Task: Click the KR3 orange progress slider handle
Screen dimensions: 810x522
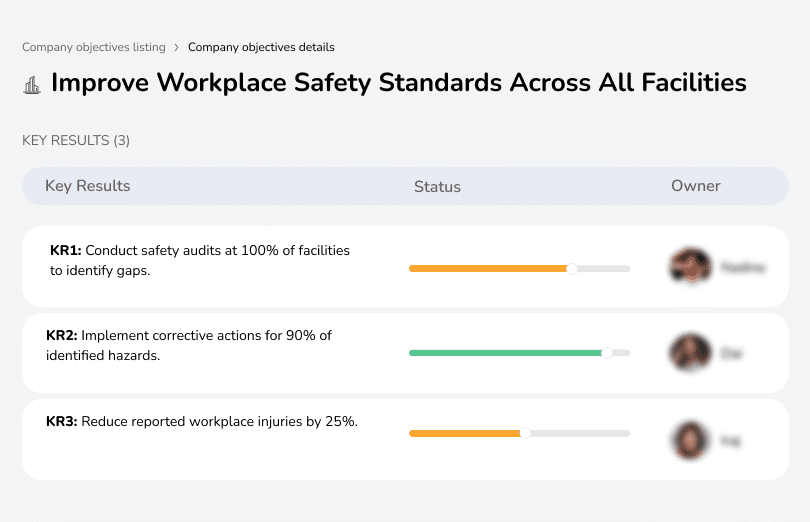Action: pyautogui.click(x=525, y=433)
